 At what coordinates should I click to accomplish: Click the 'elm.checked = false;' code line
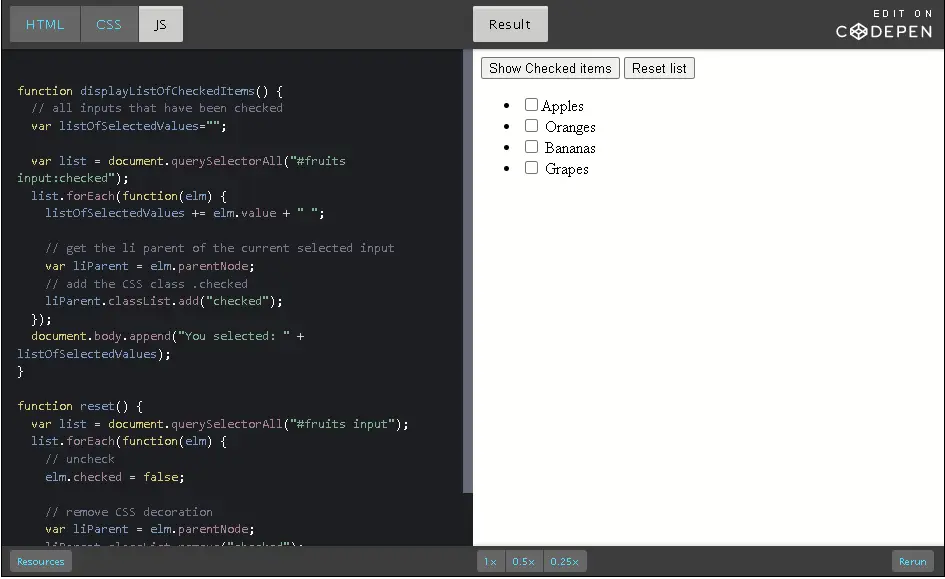coord(115,477)
